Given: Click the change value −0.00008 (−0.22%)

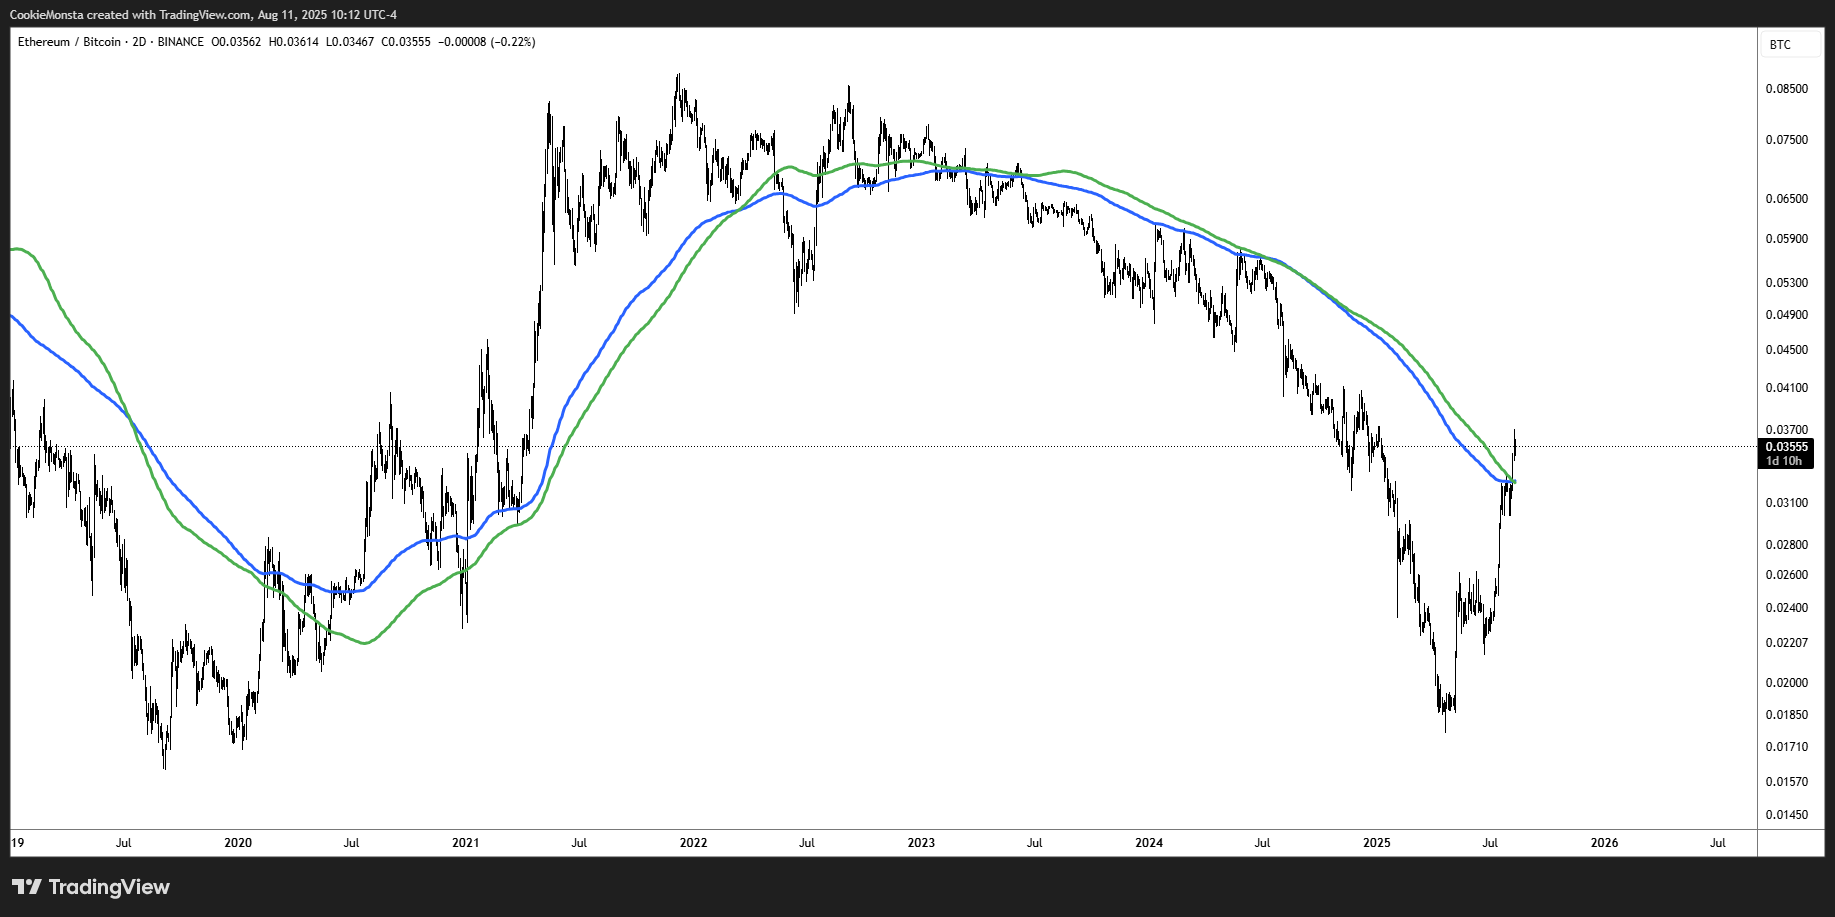Looking at the screenshot, I should coord(487,42).
